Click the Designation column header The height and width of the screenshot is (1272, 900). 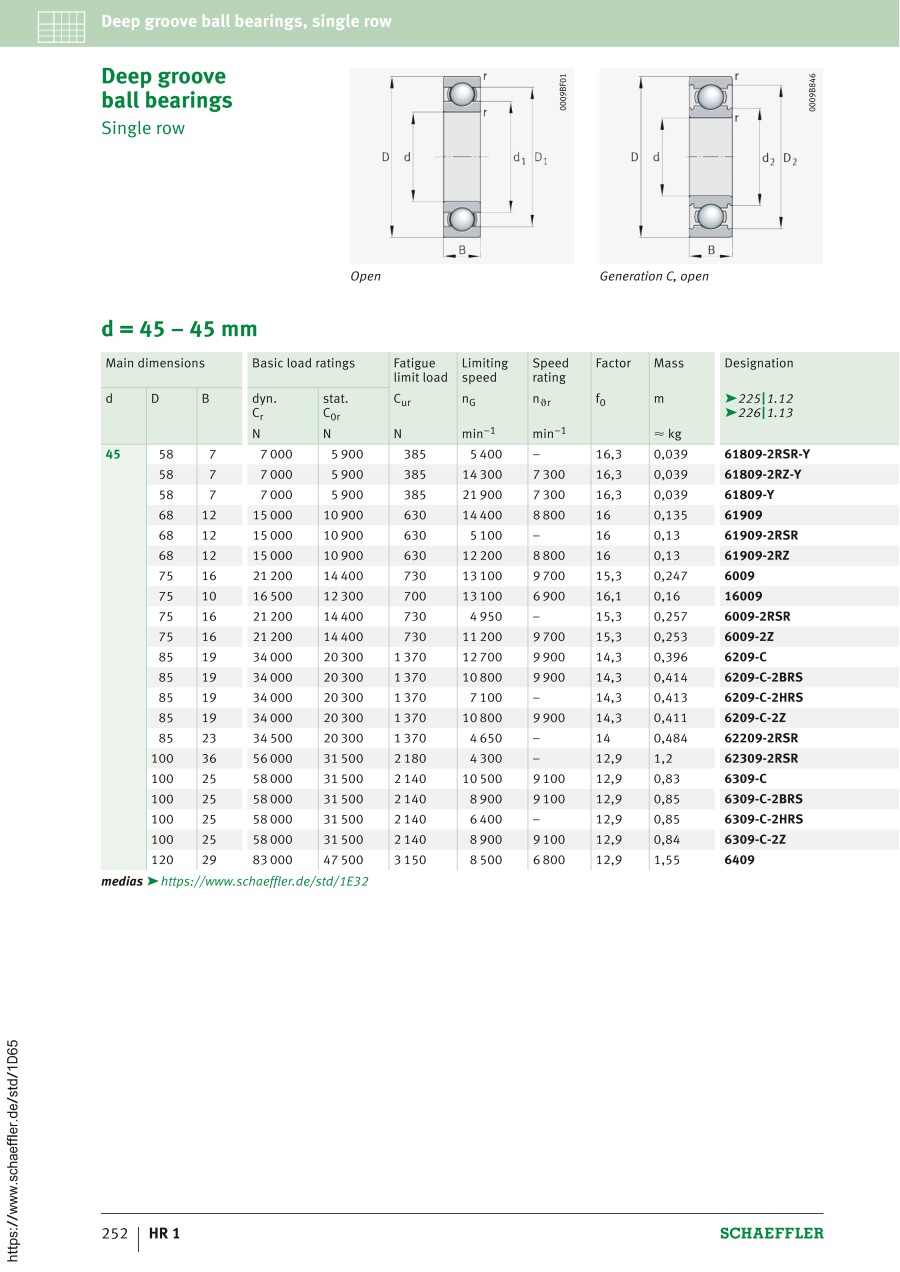(x=759, y=363)
